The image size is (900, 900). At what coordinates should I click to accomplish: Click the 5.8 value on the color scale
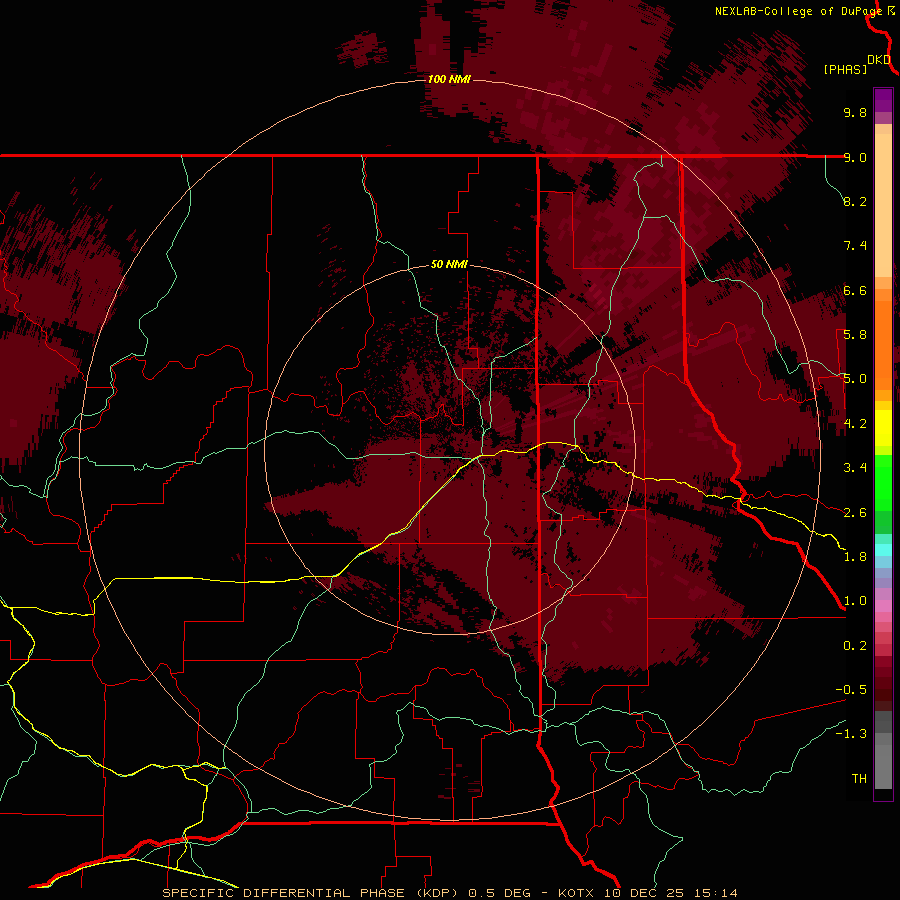pos(855,335)
